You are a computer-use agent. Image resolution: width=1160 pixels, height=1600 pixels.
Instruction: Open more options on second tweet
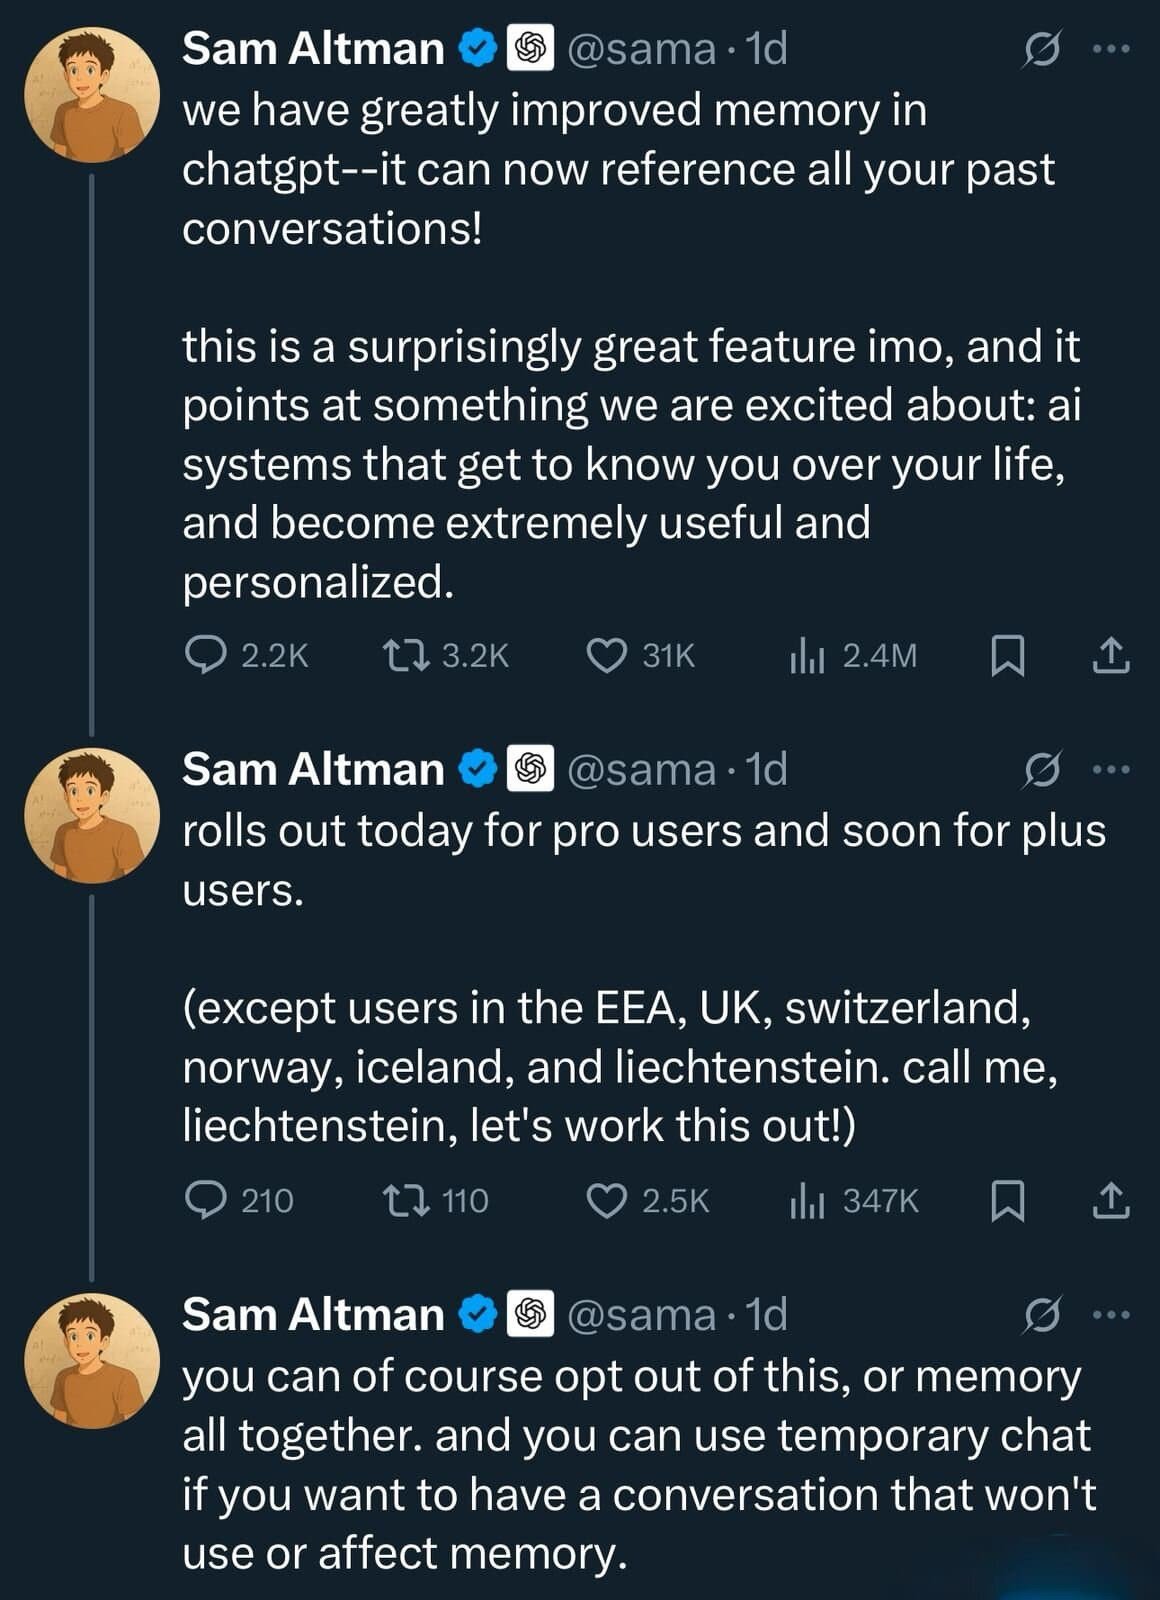1111,770
